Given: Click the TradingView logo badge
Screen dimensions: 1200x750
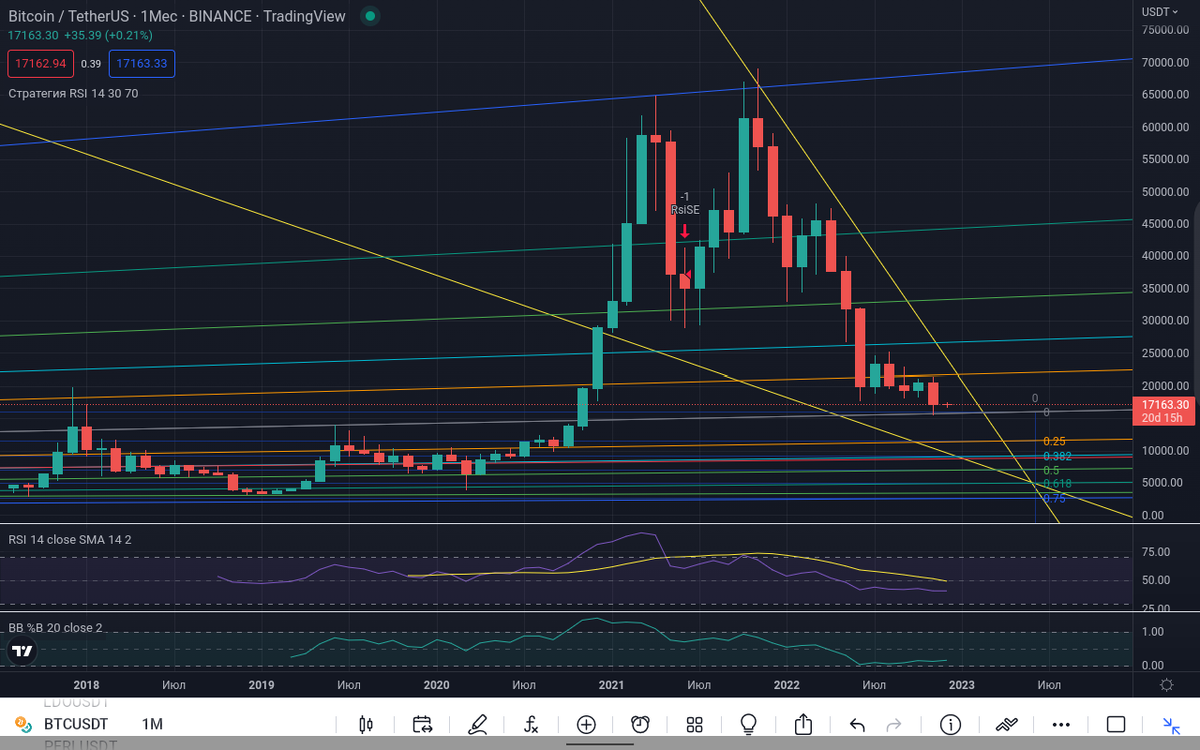Looking at the screenshot, I should (21, 652).
